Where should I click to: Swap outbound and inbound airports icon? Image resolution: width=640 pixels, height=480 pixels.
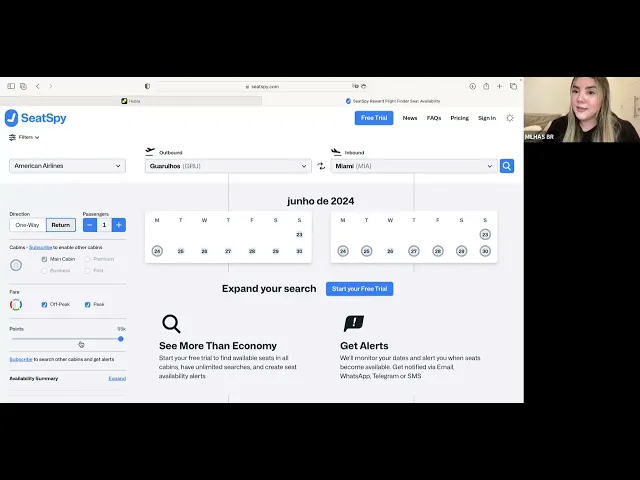pyautogui.click(x=321, y=166)
